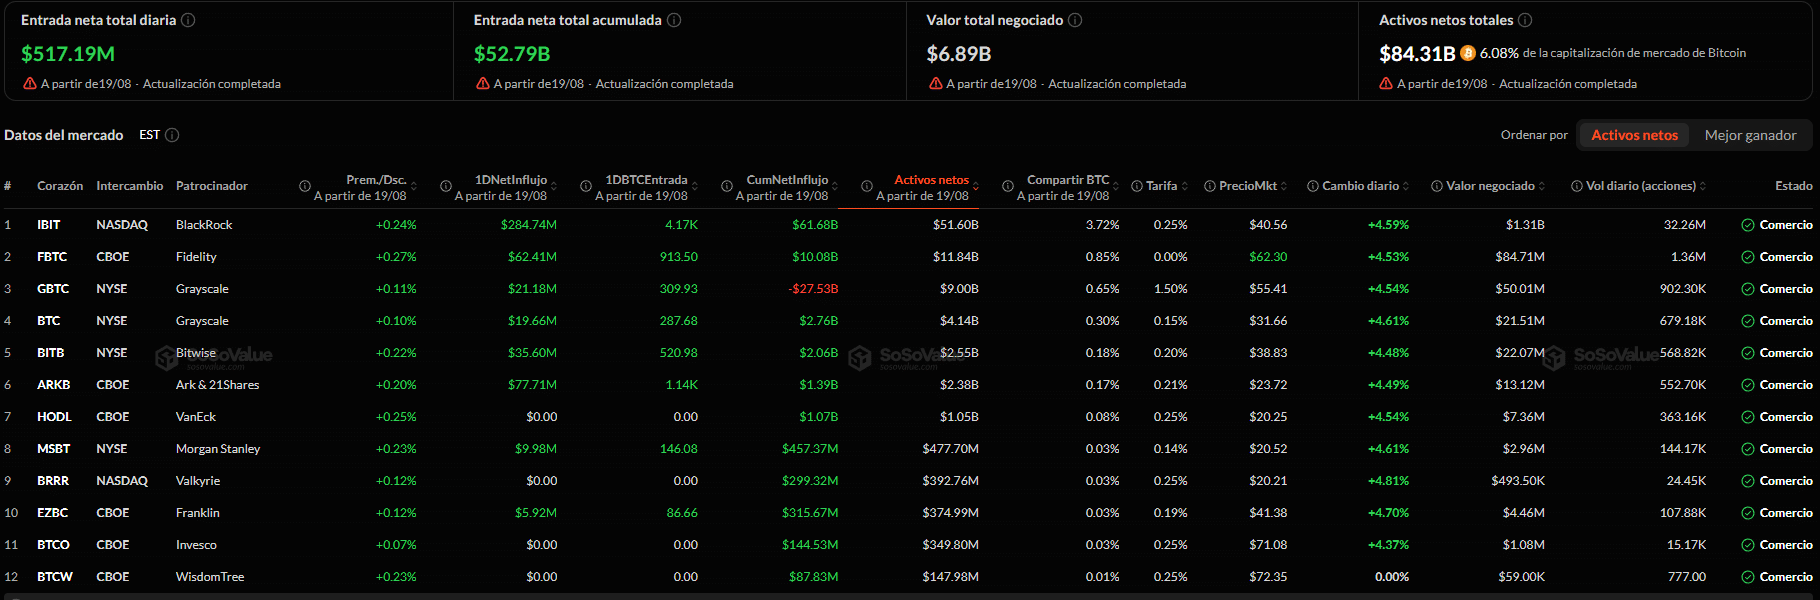
Task: Click info icon before Vol diario (acciones) header
Action: click(1577, 186)
